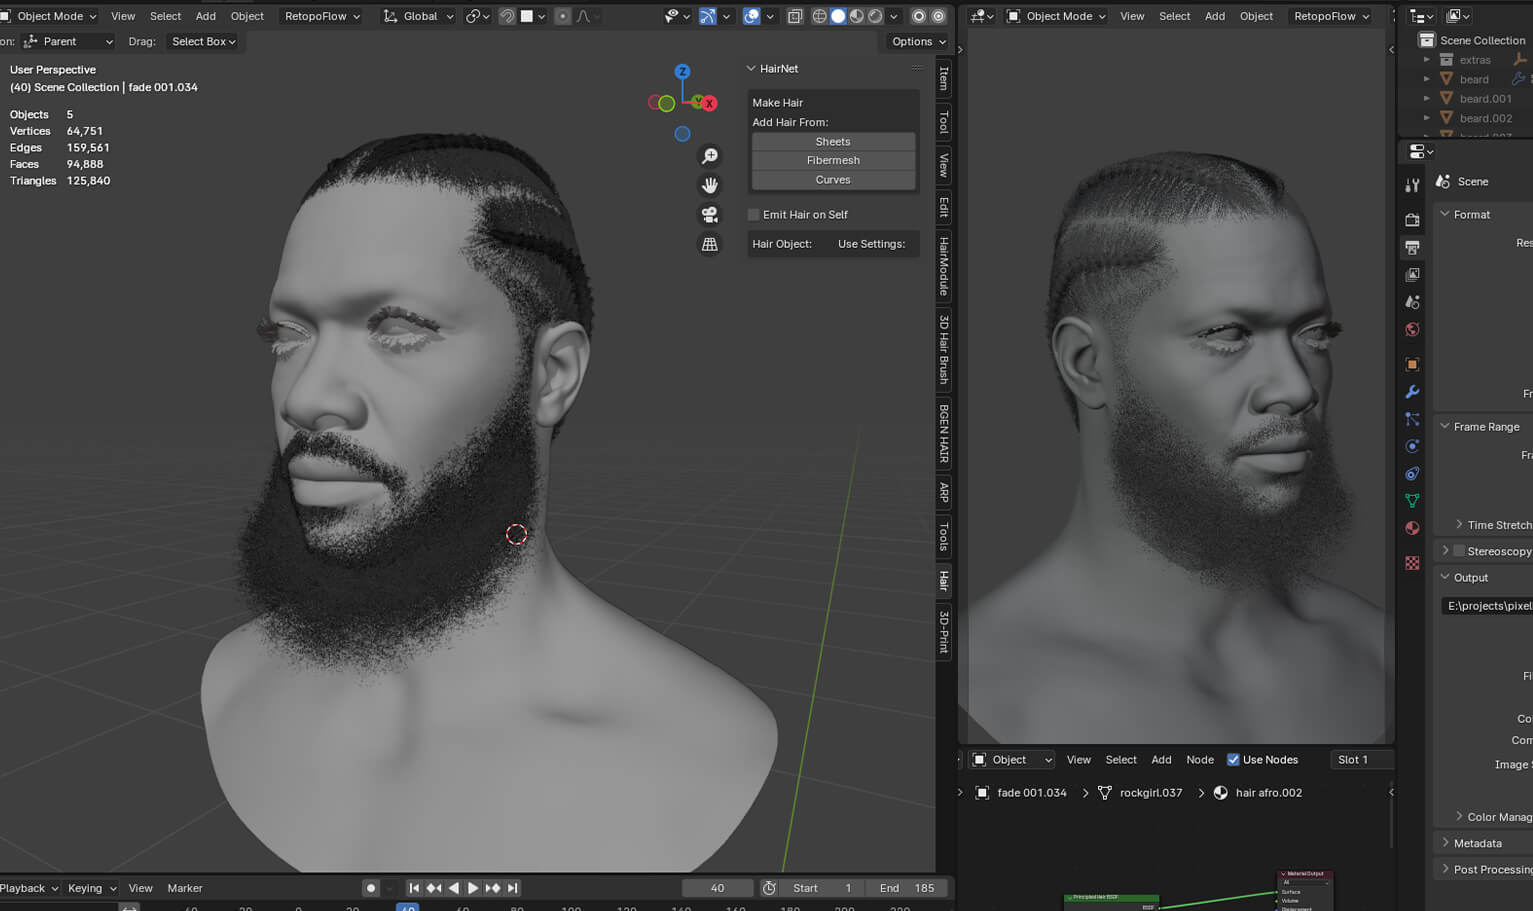
Task: Open the Material properties tab
Action: 1412,528
